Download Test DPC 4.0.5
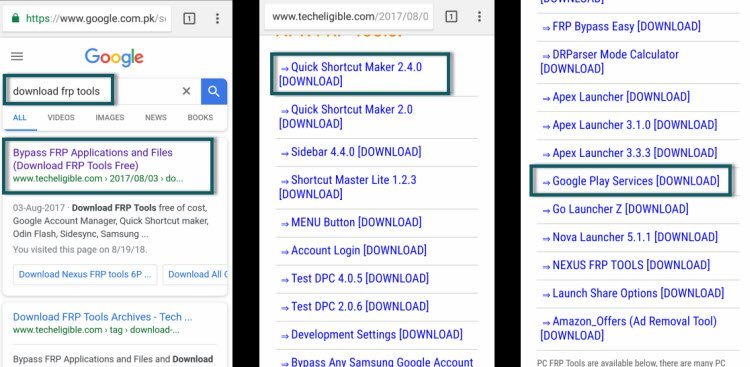 coord(354,278)
